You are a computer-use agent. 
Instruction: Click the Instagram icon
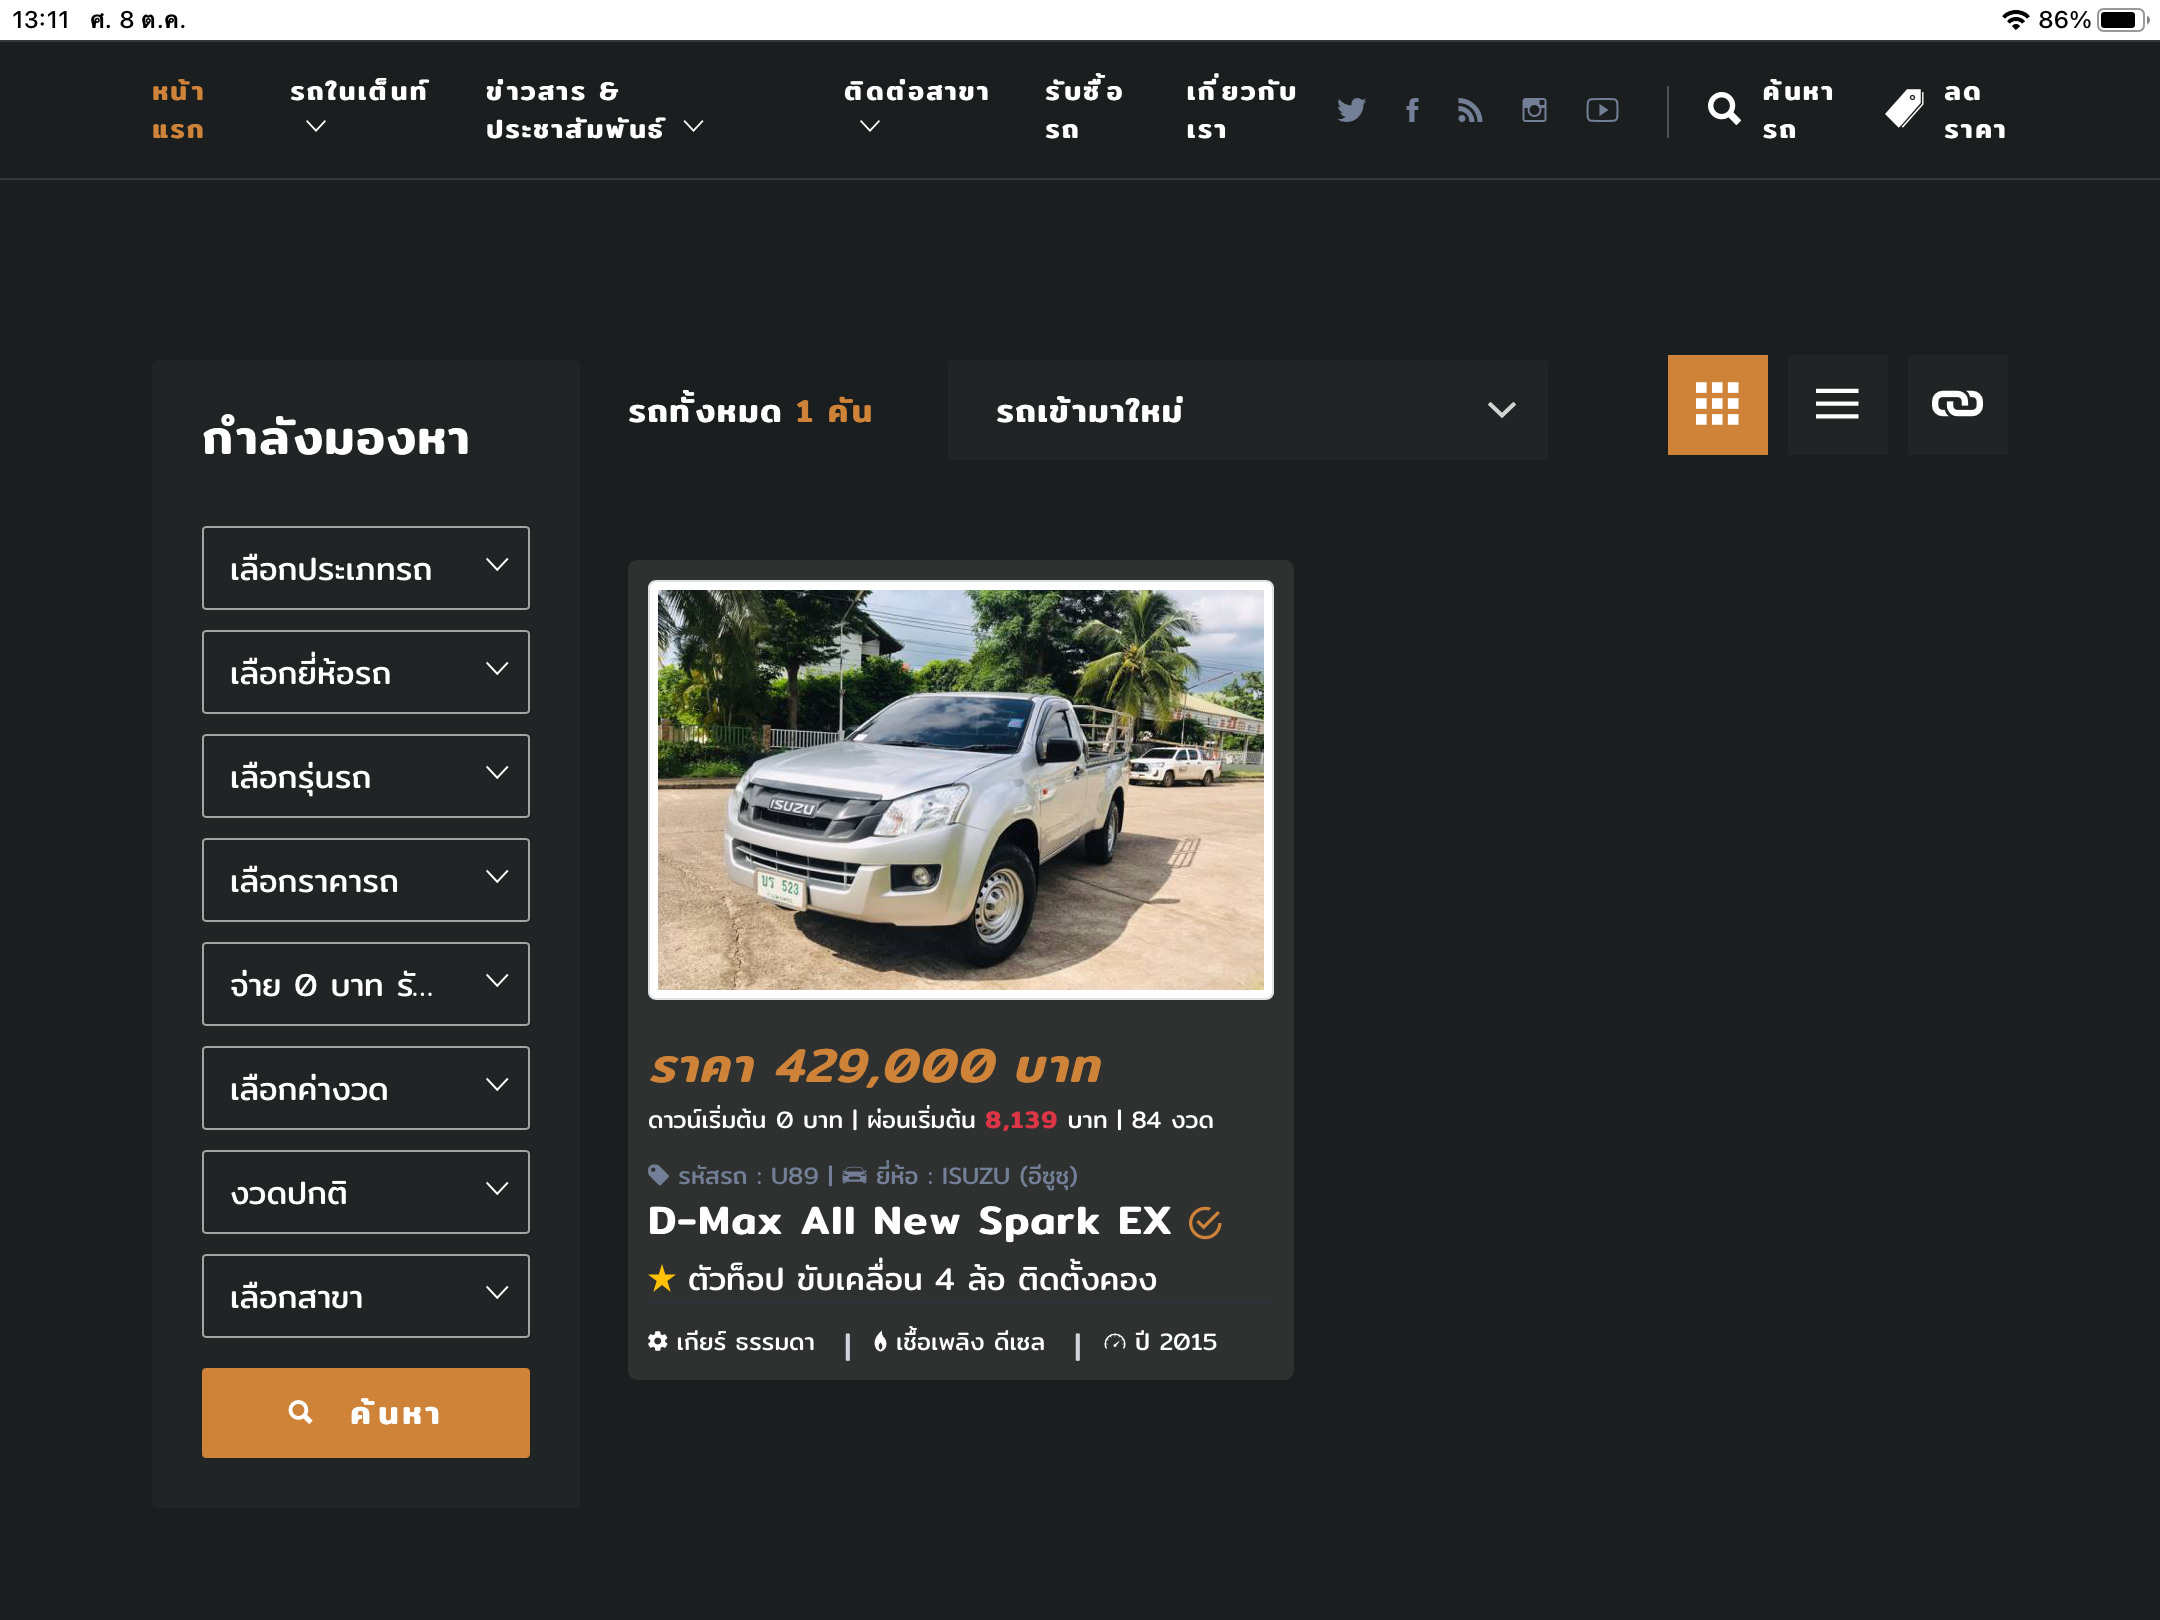tap(1534, 110)
